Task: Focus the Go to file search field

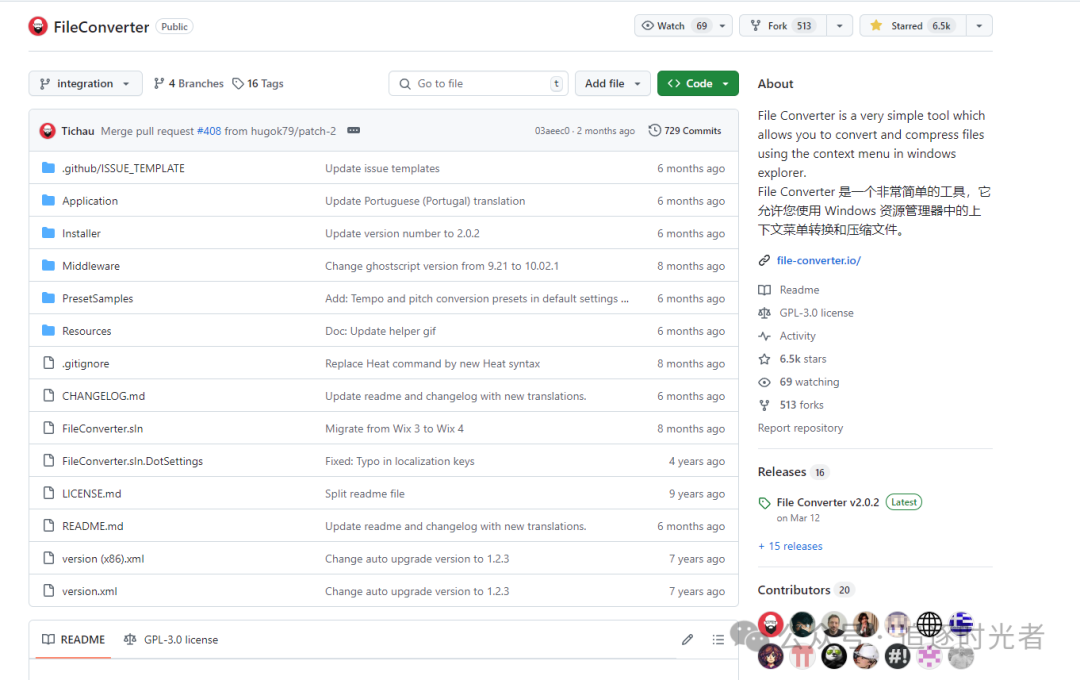Action: [479, 83]
